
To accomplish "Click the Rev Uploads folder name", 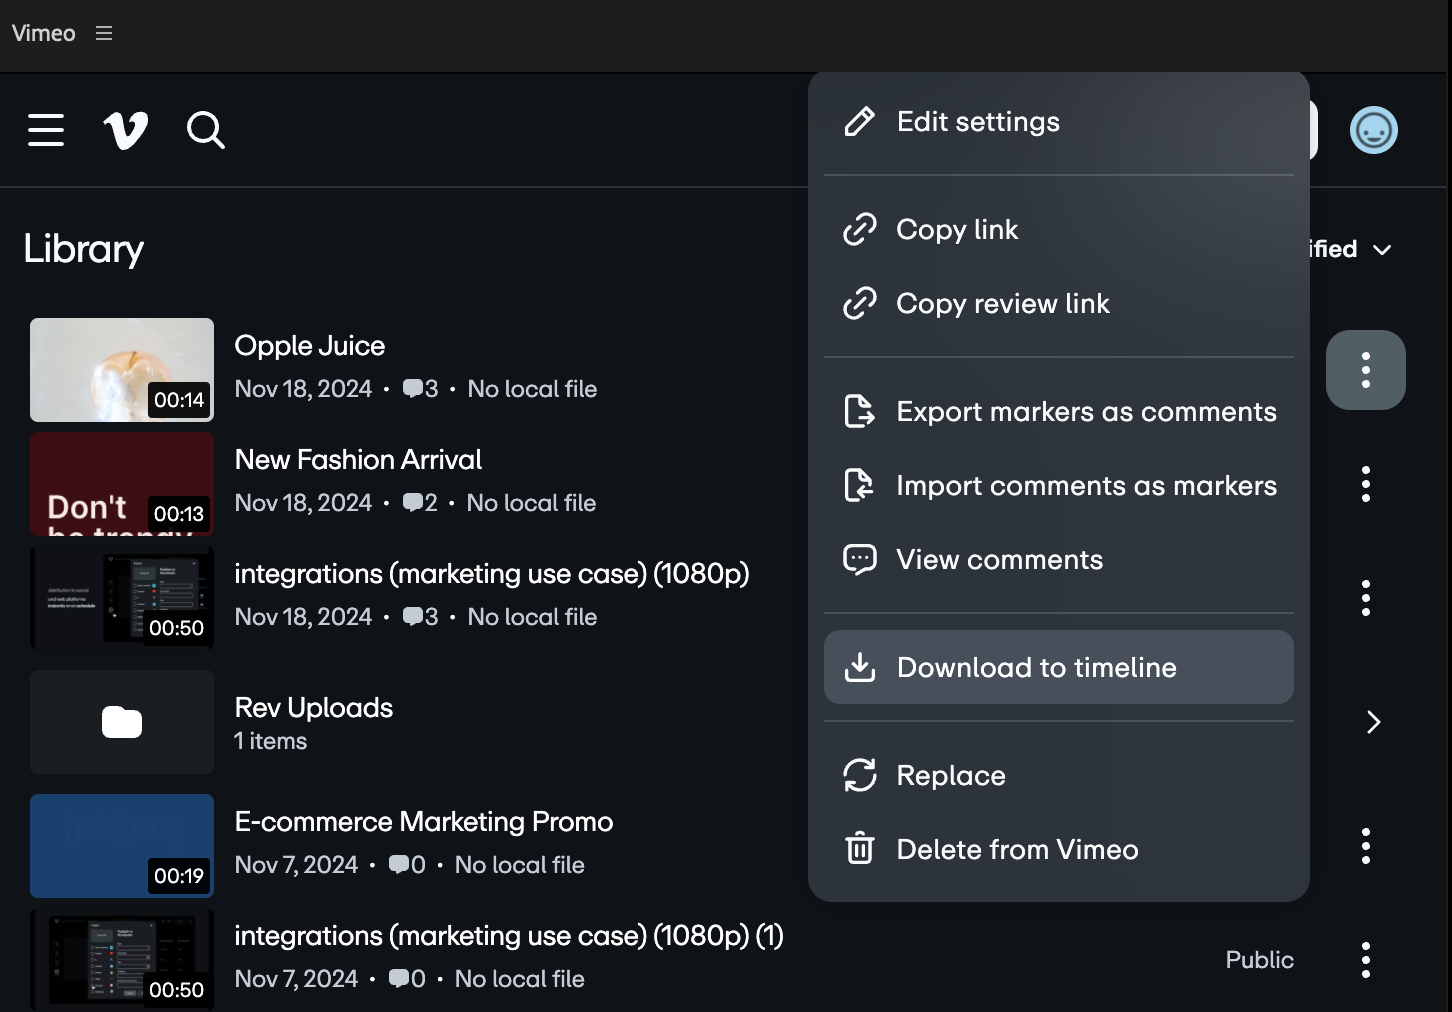I will 313,708.
